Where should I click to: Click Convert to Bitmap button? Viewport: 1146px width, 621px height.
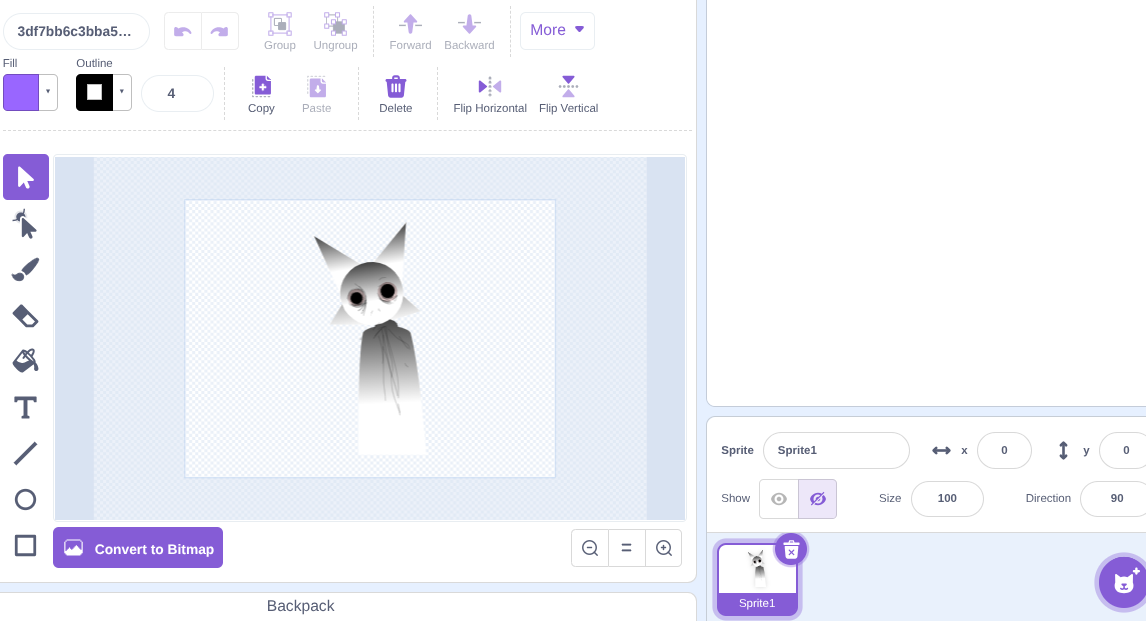coord(138,548)
